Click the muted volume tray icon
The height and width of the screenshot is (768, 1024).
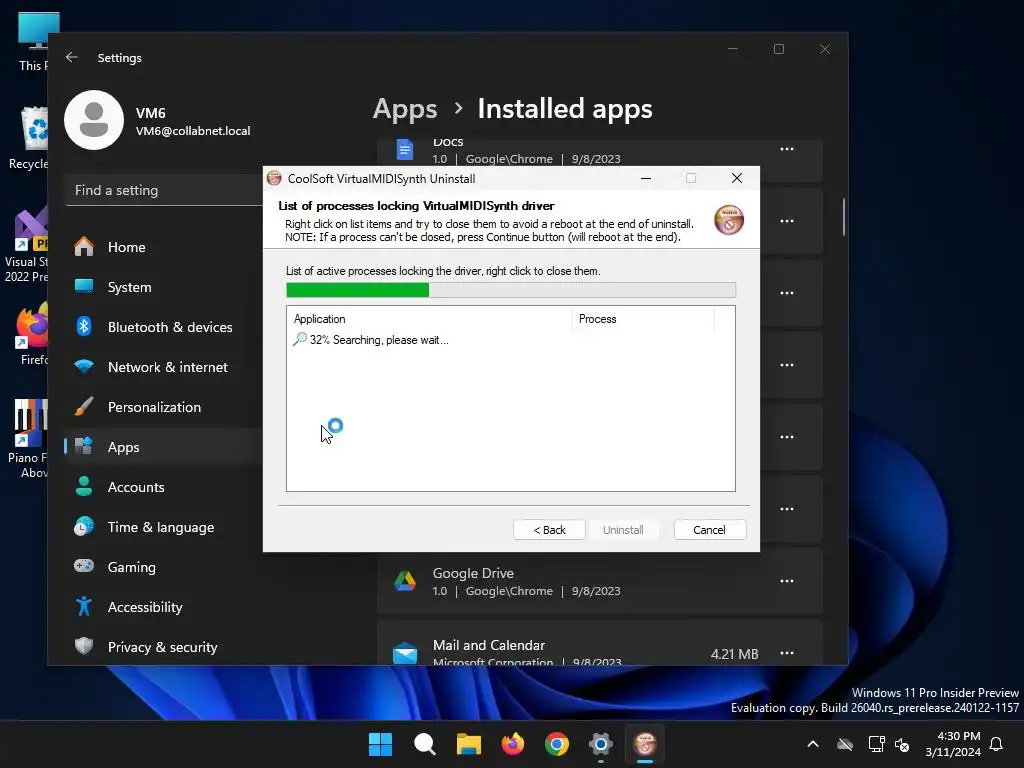(903, 744)
